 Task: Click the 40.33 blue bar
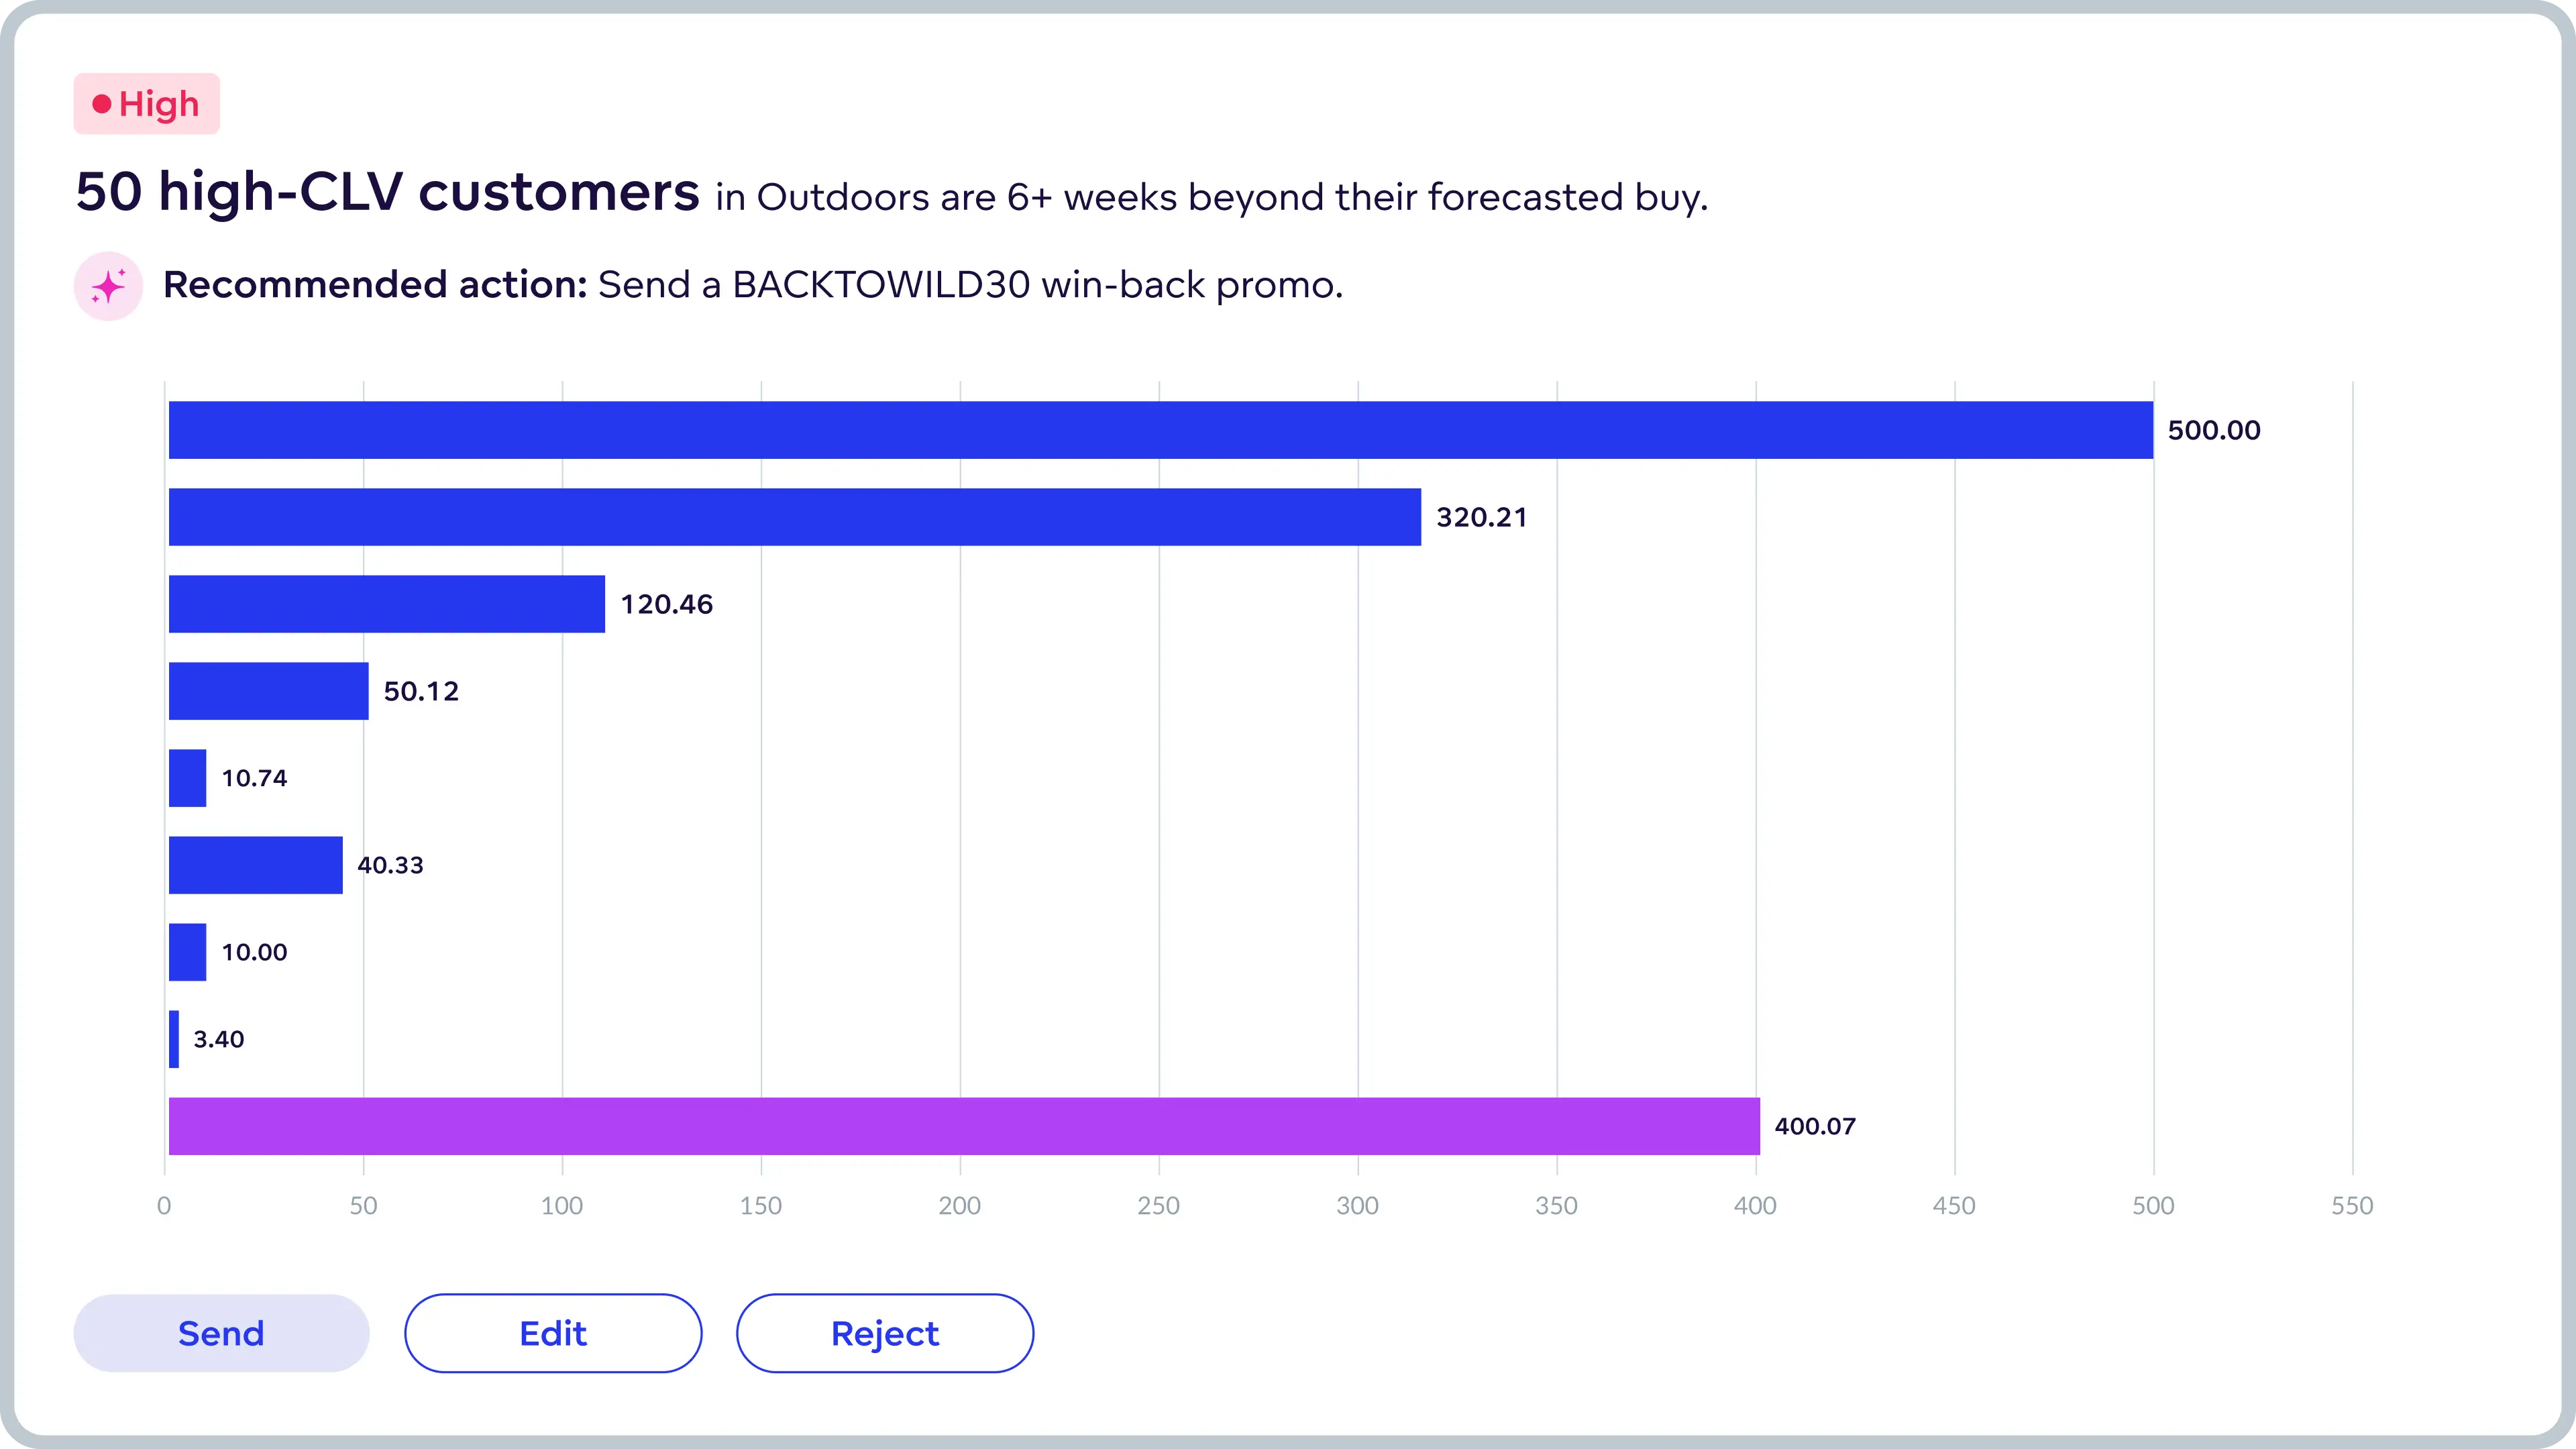[255, 865]
